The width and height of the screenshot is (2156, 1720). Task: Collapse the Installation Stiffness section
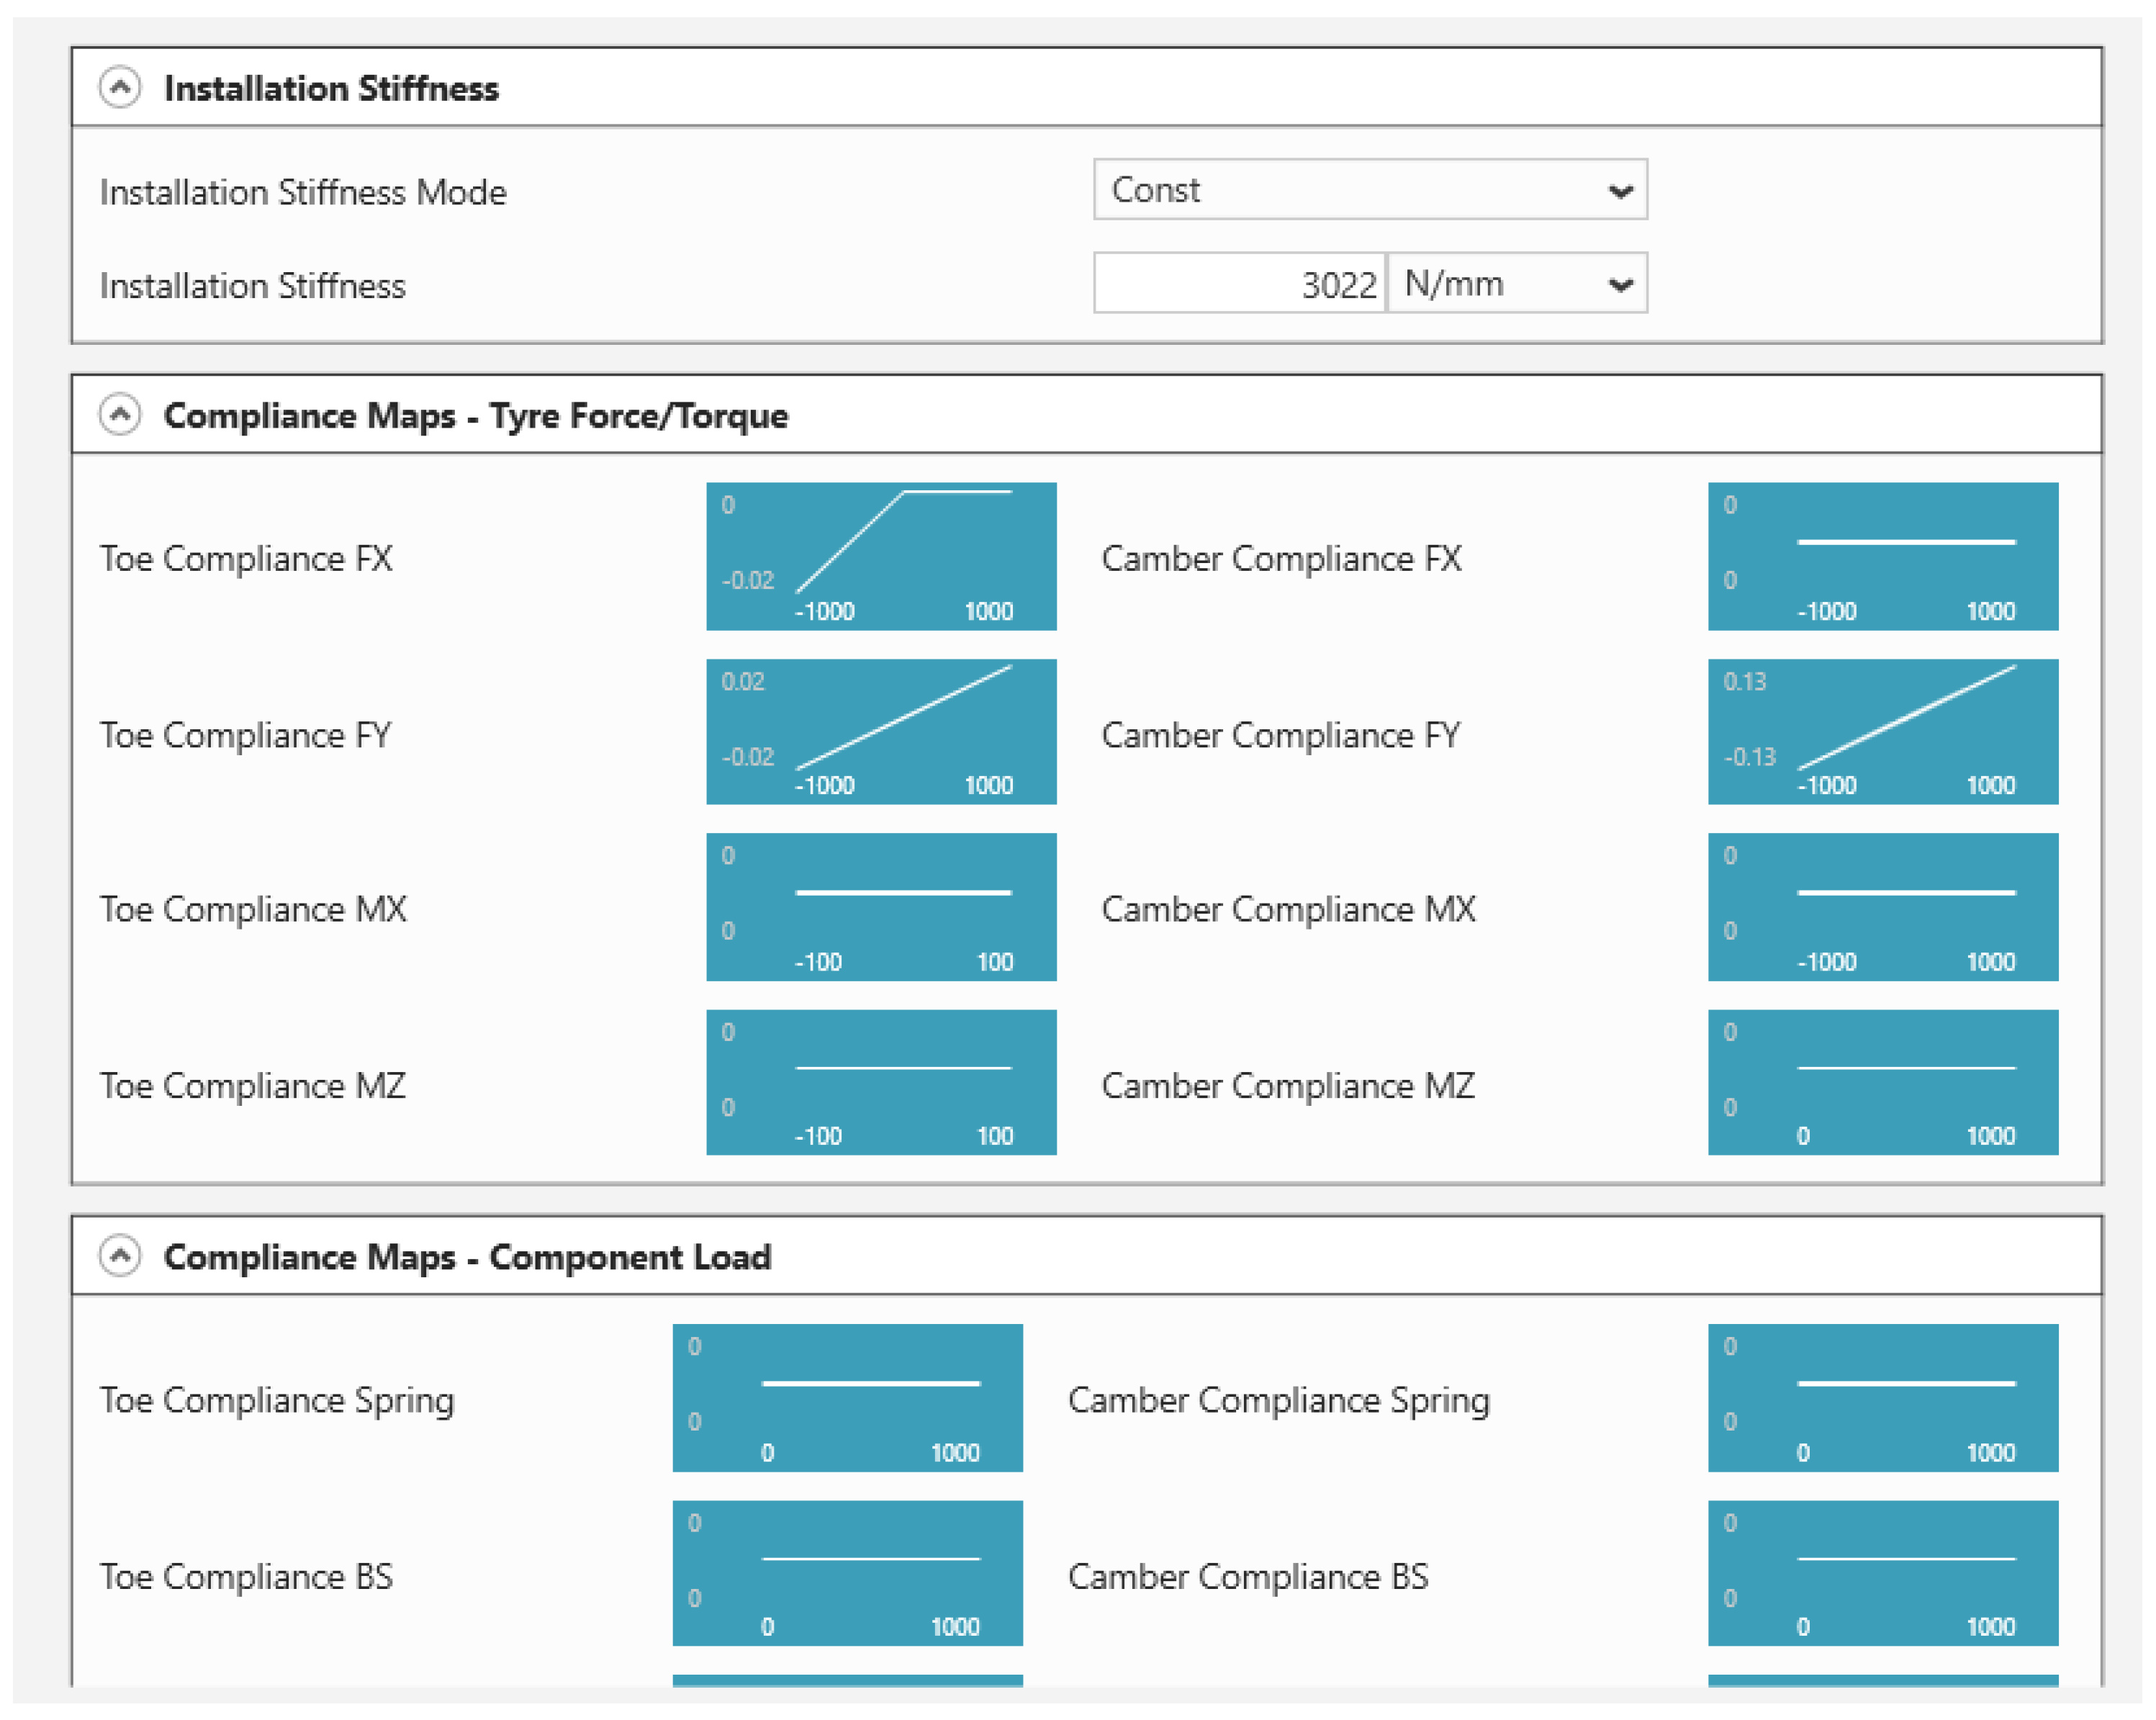pos(120,88)
